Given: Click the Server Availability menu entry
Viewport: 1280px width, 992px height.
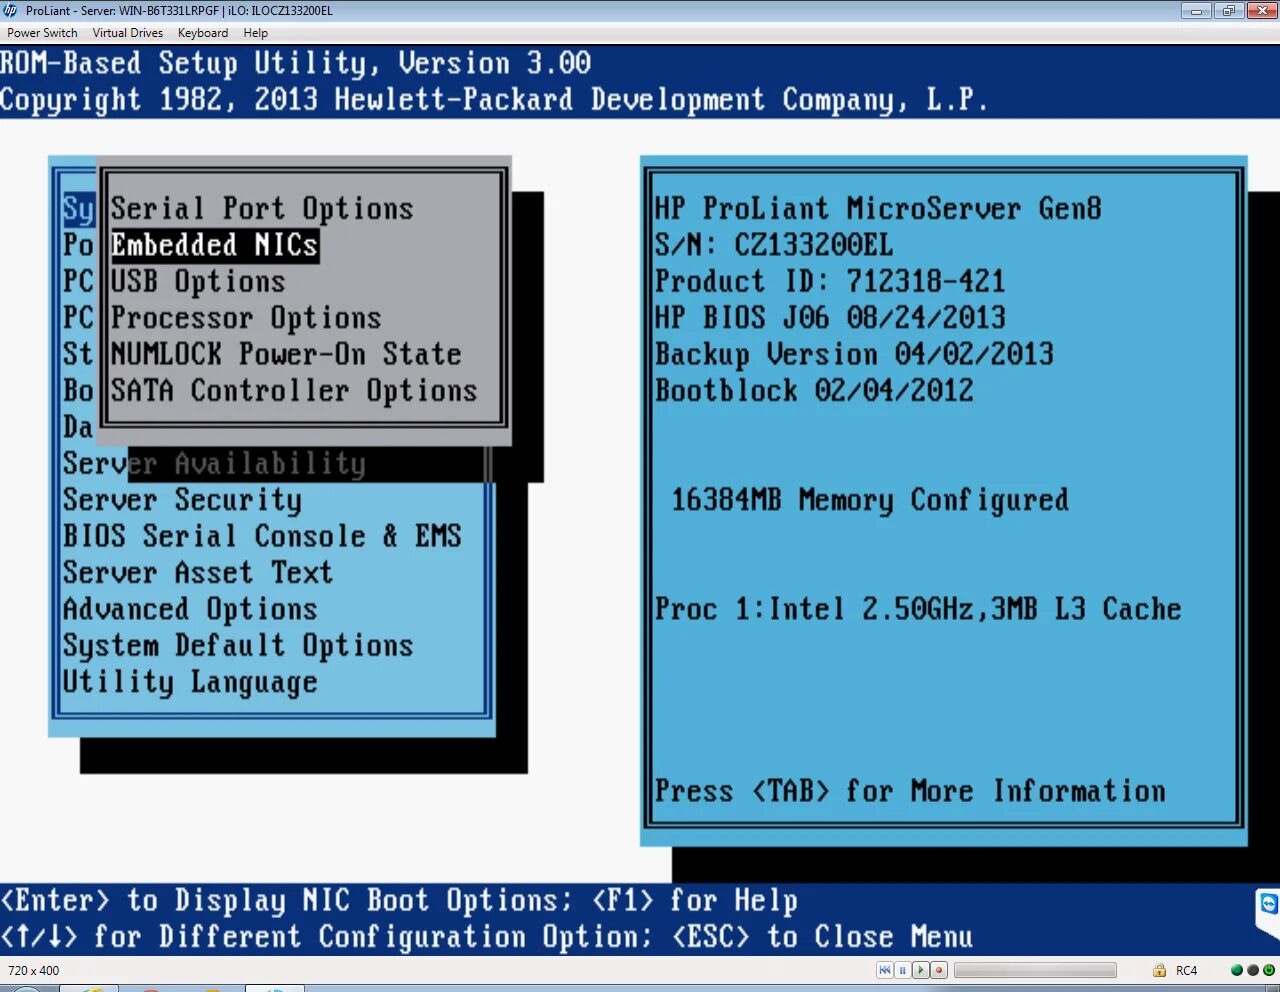Looking at the screenshot, I should (x=214, y=463).
